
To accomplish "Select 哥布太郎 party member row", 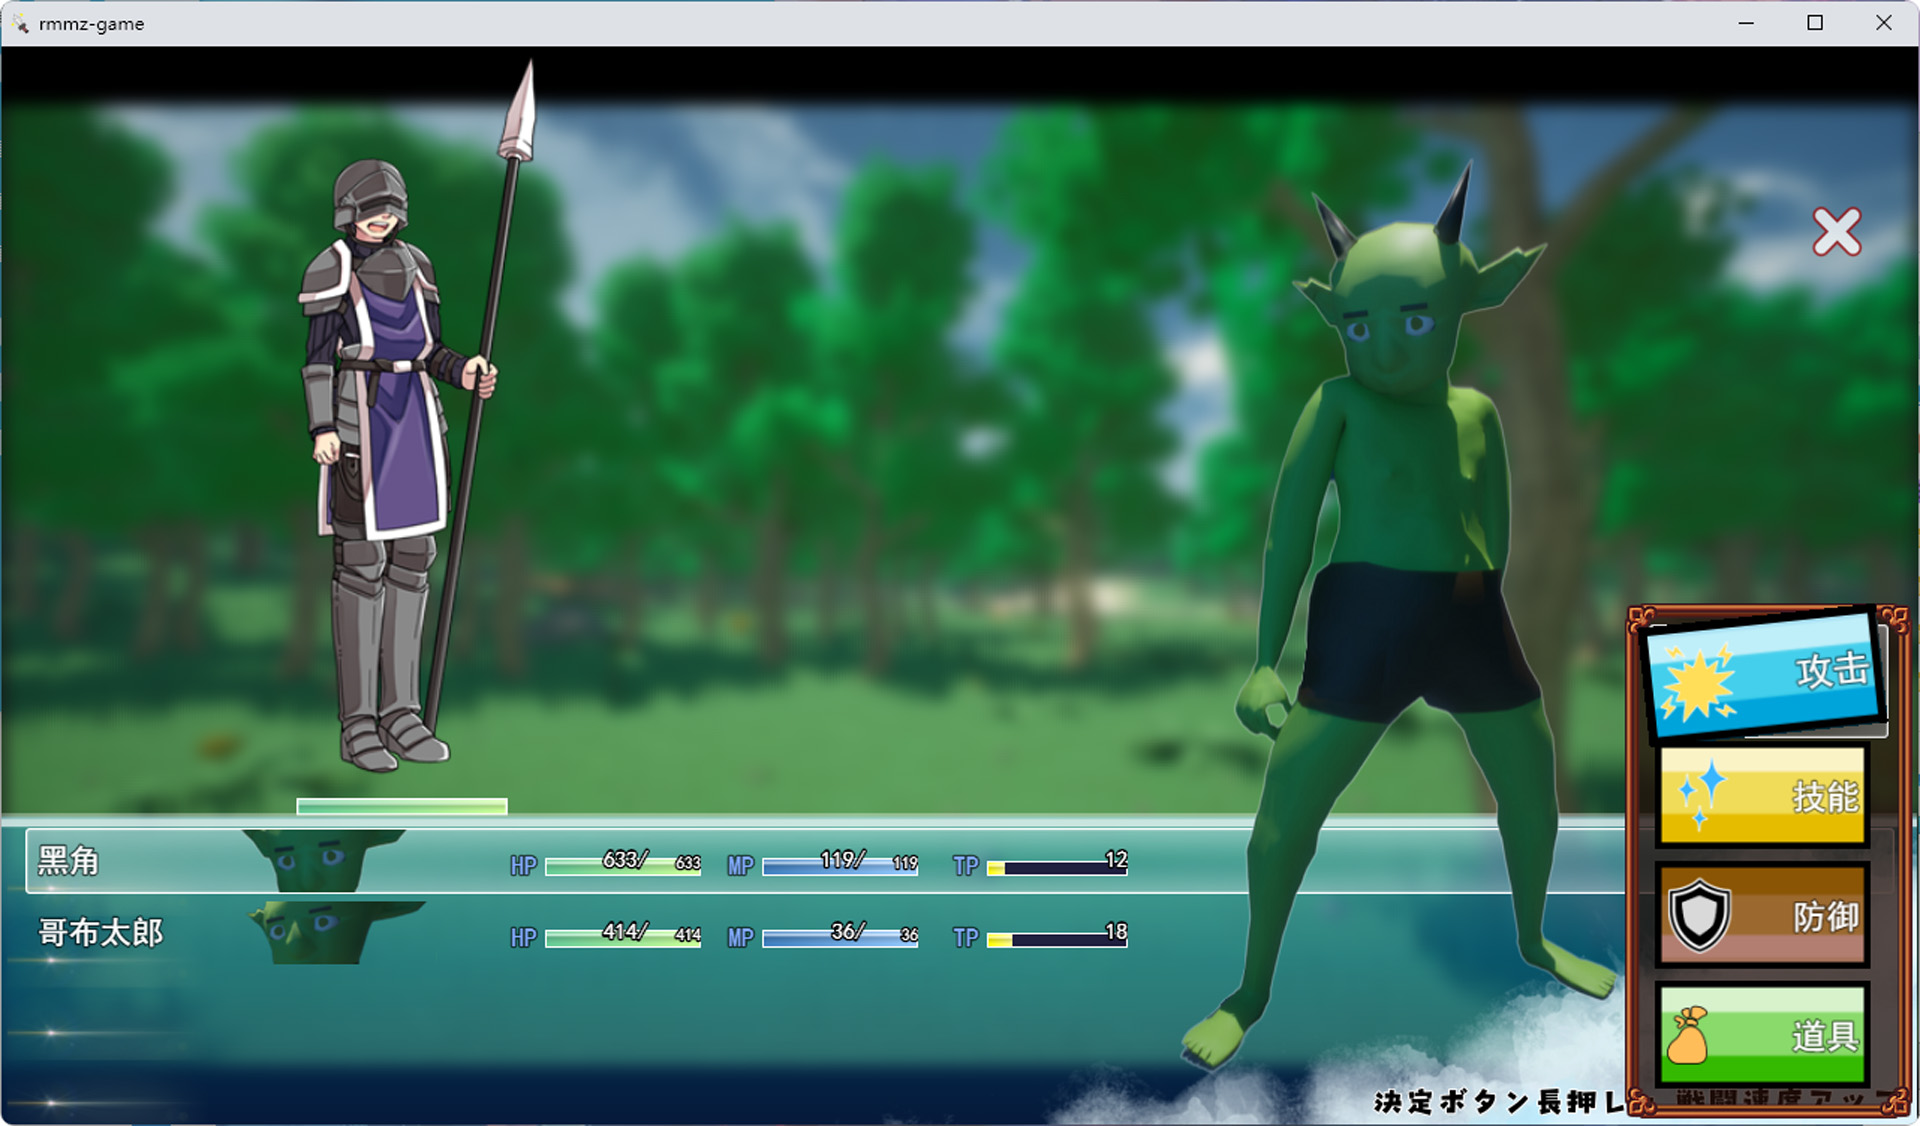I will click(100, 933).
